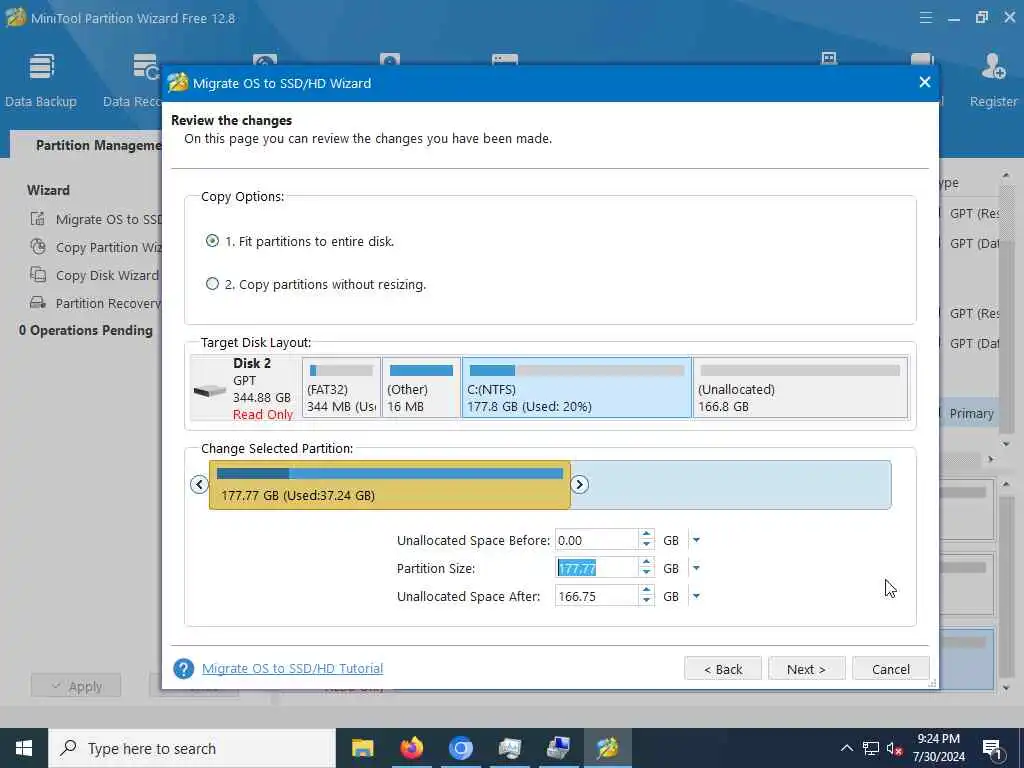This screenshot has width=1024, height=768.
Task: Click Apply button in main window
Action: [76, 686]
